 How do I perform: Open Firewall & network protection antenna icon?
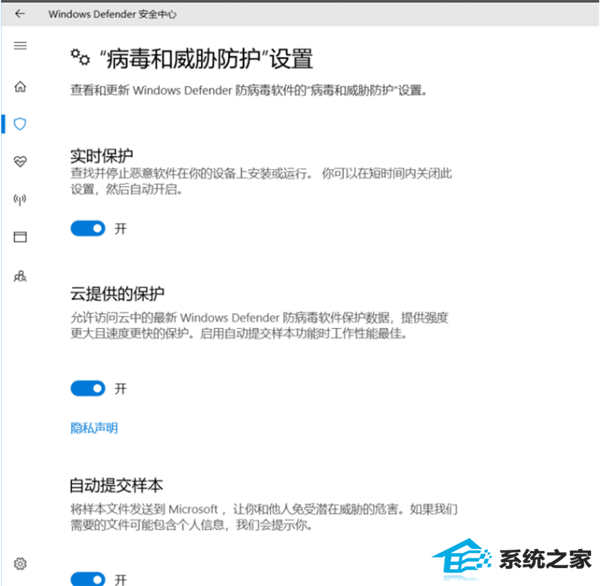click(x=20, y=199)
